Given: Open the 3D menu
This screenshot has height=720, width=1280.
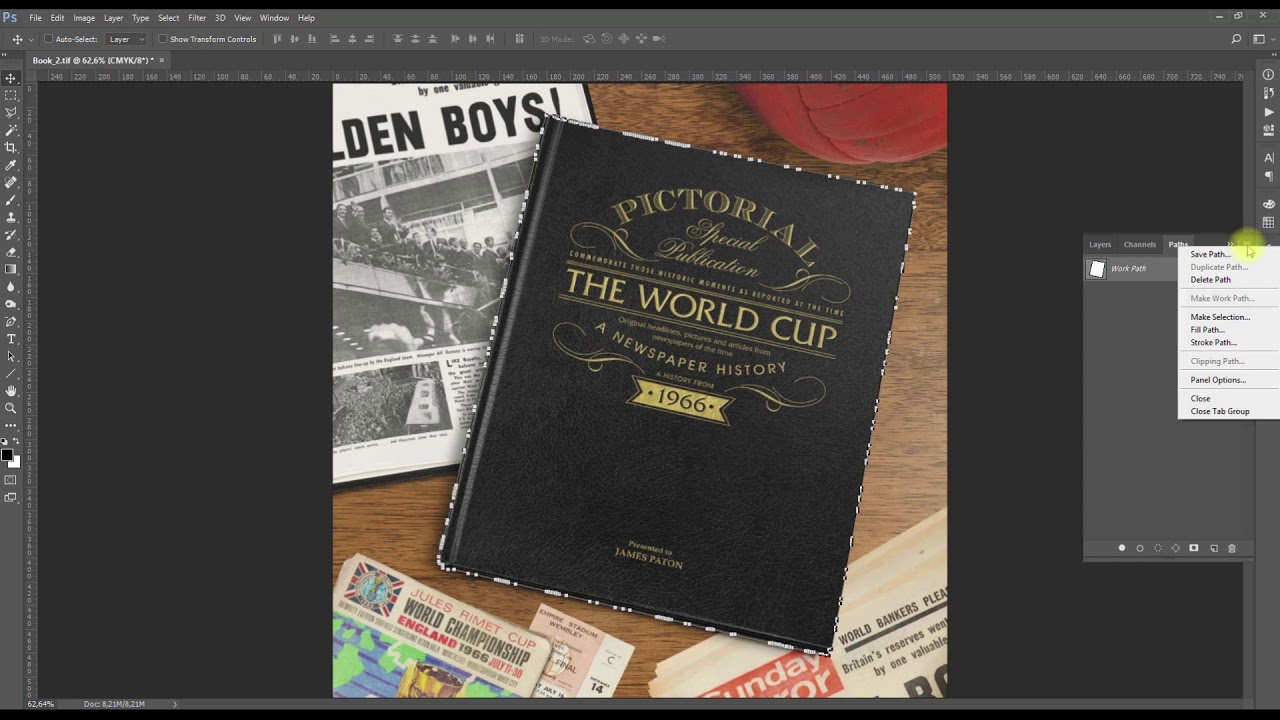Looking at the screenshot, I should (220, 18).
